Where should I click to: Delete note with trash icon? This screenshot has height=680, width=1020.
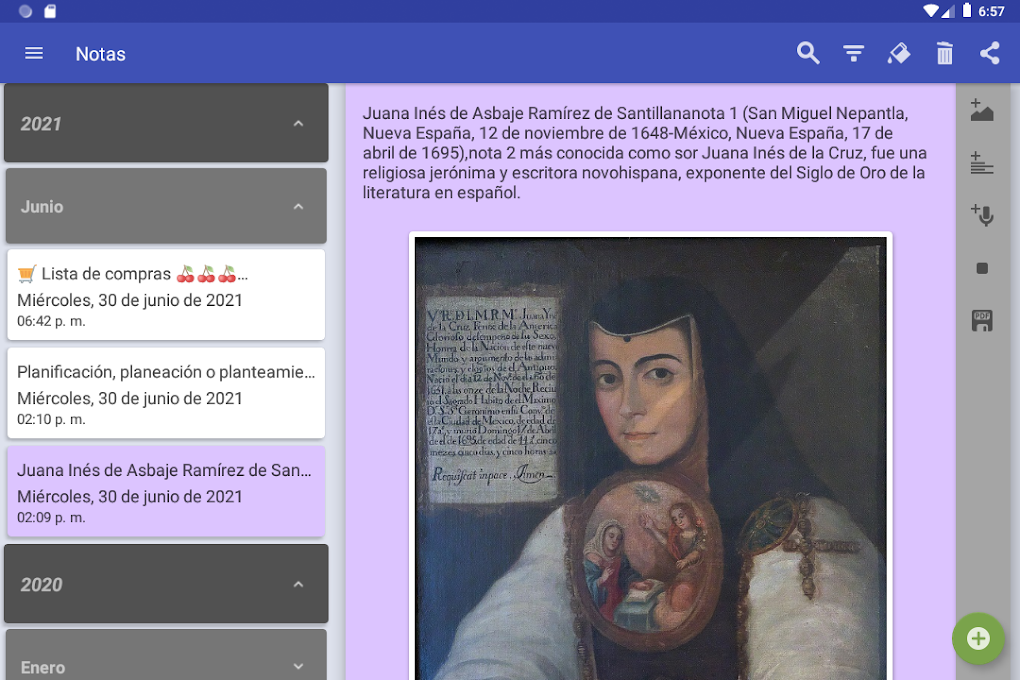point(945,53)
